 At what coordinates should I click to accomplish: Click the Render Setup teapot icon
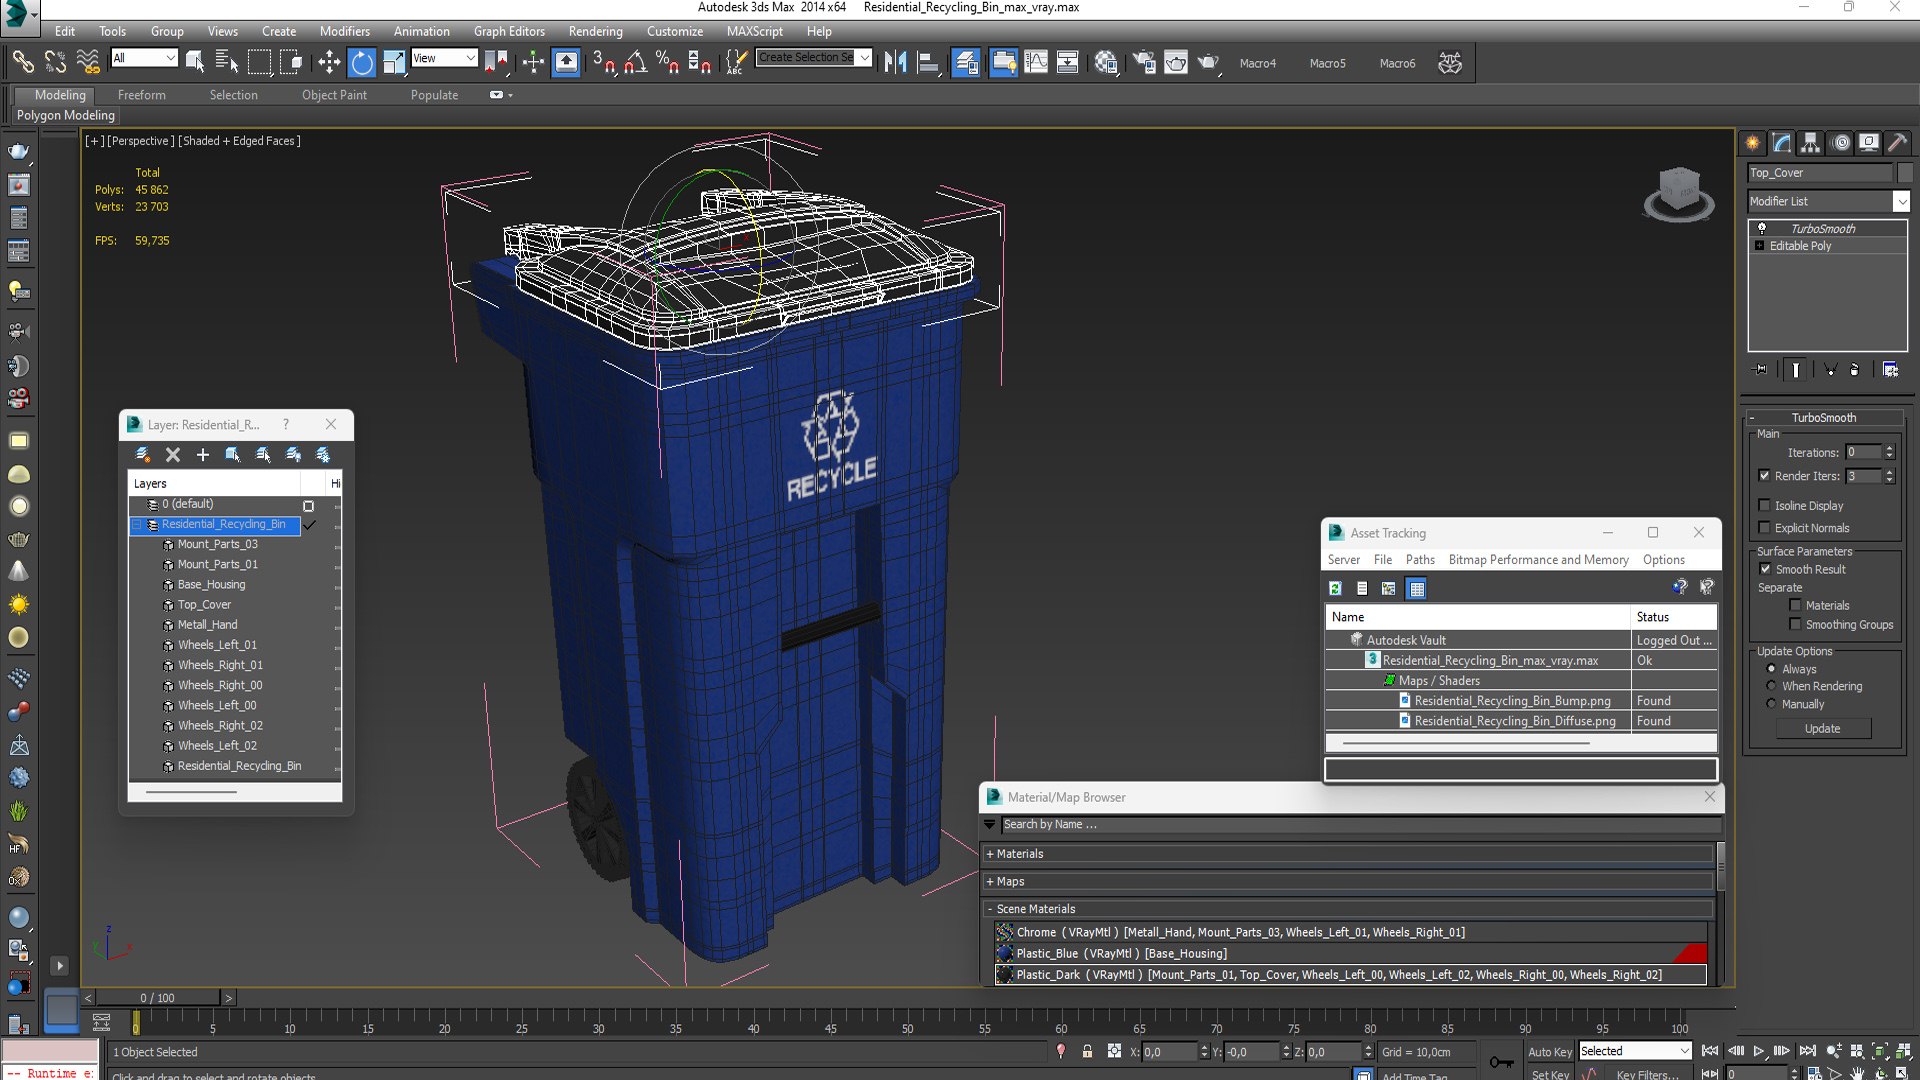tap(1144, 63)
